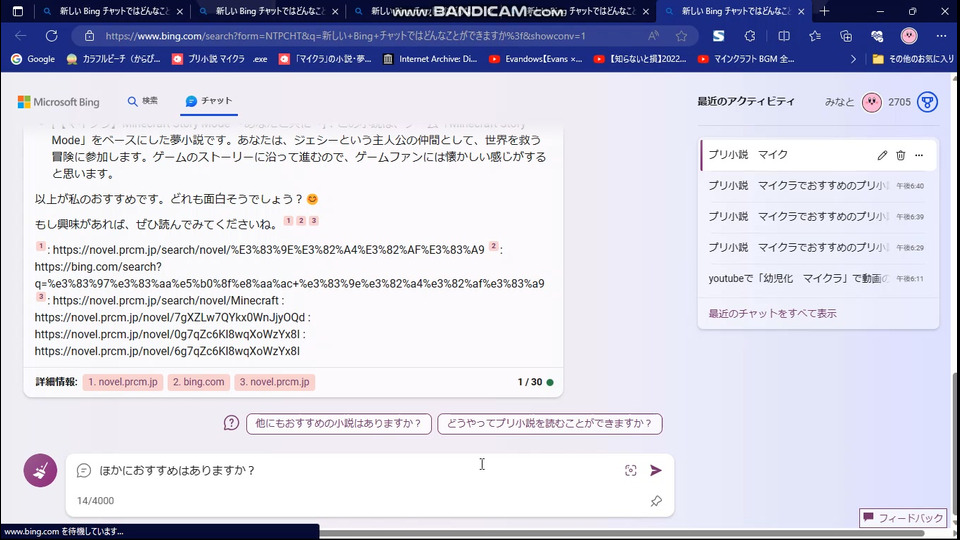Open the 【知らないと損】2022 bookmark

click(x=640, y=59)
